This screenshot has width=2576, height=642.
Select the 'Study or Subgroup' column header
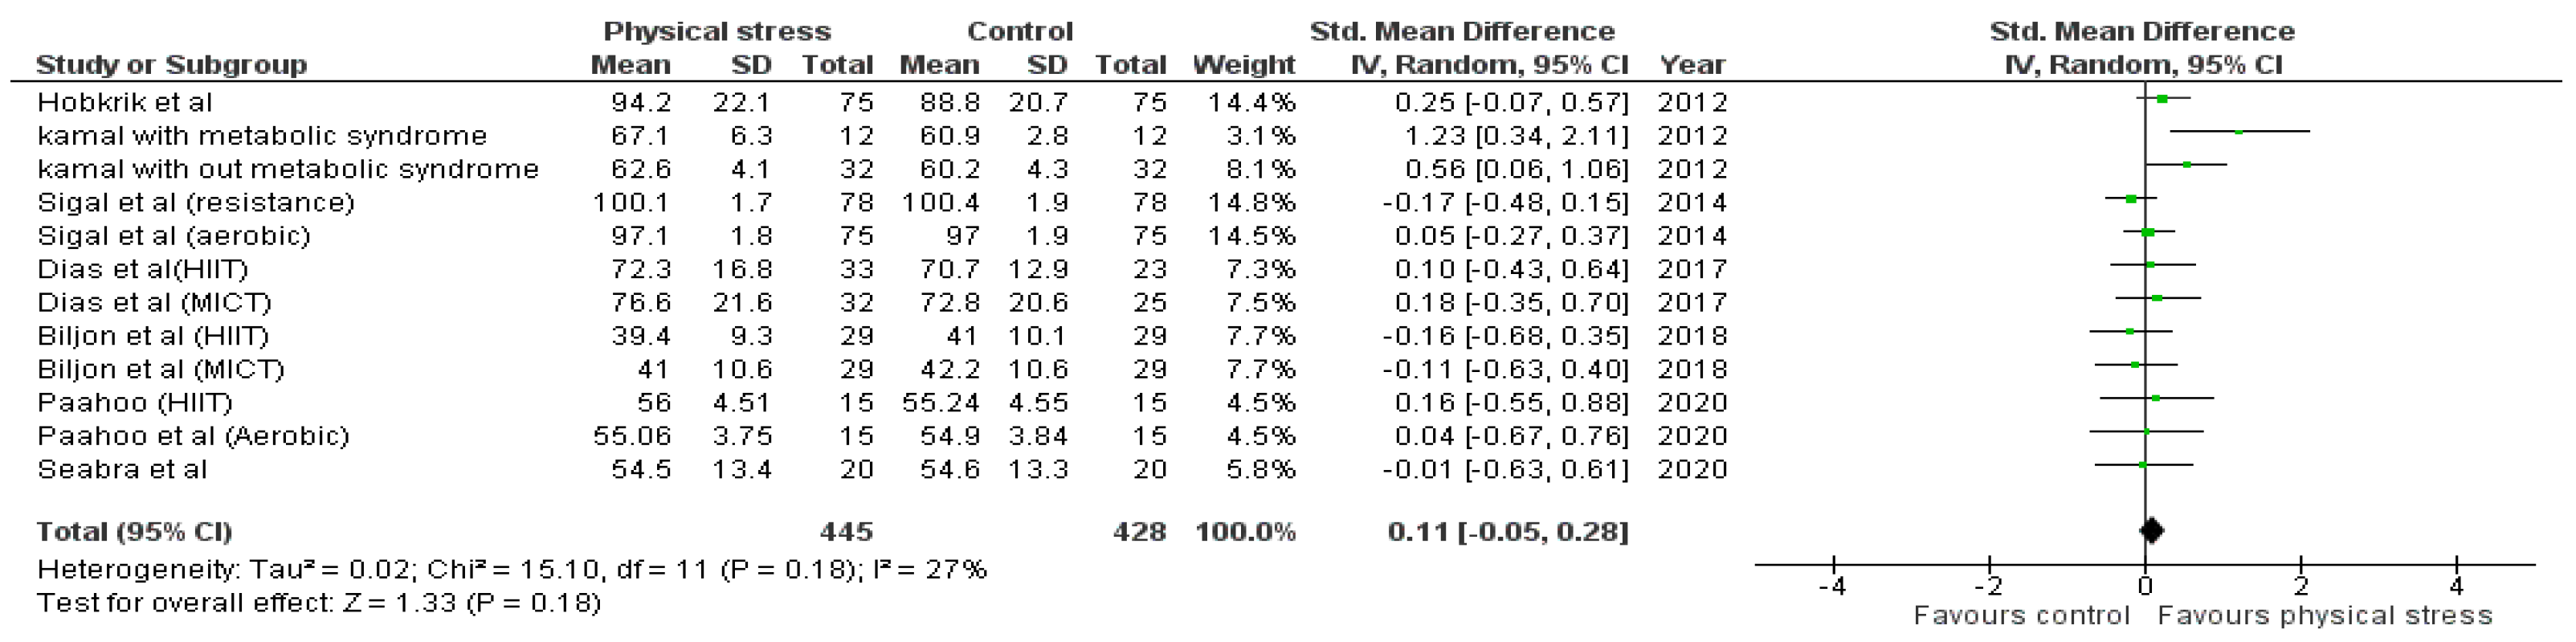point(171,65)
